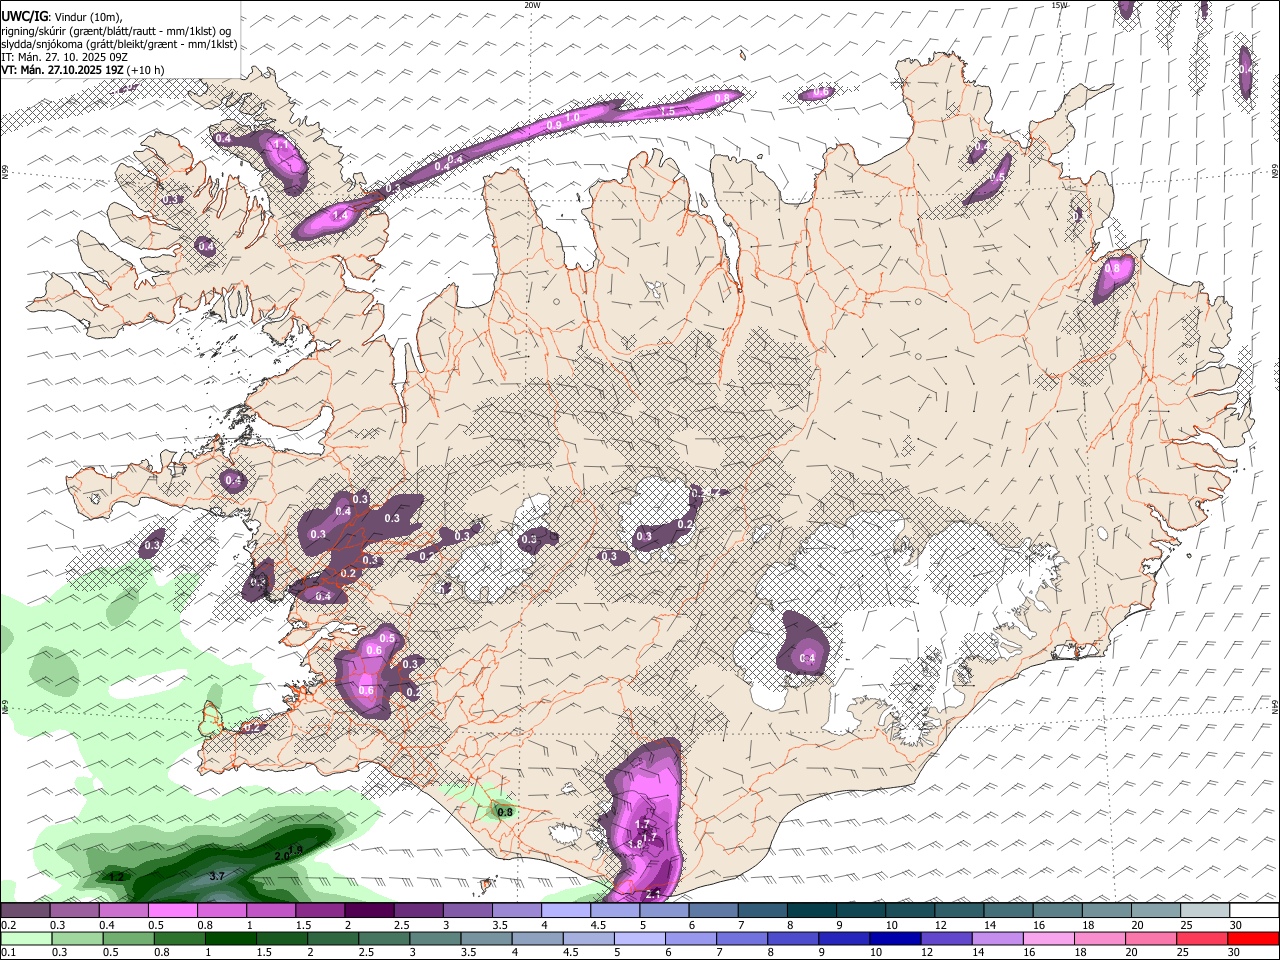Click the 1.8 snow value near south coast
This screenshot has height=960, width=1280.
pyautogui.click(x=635, y=844)
